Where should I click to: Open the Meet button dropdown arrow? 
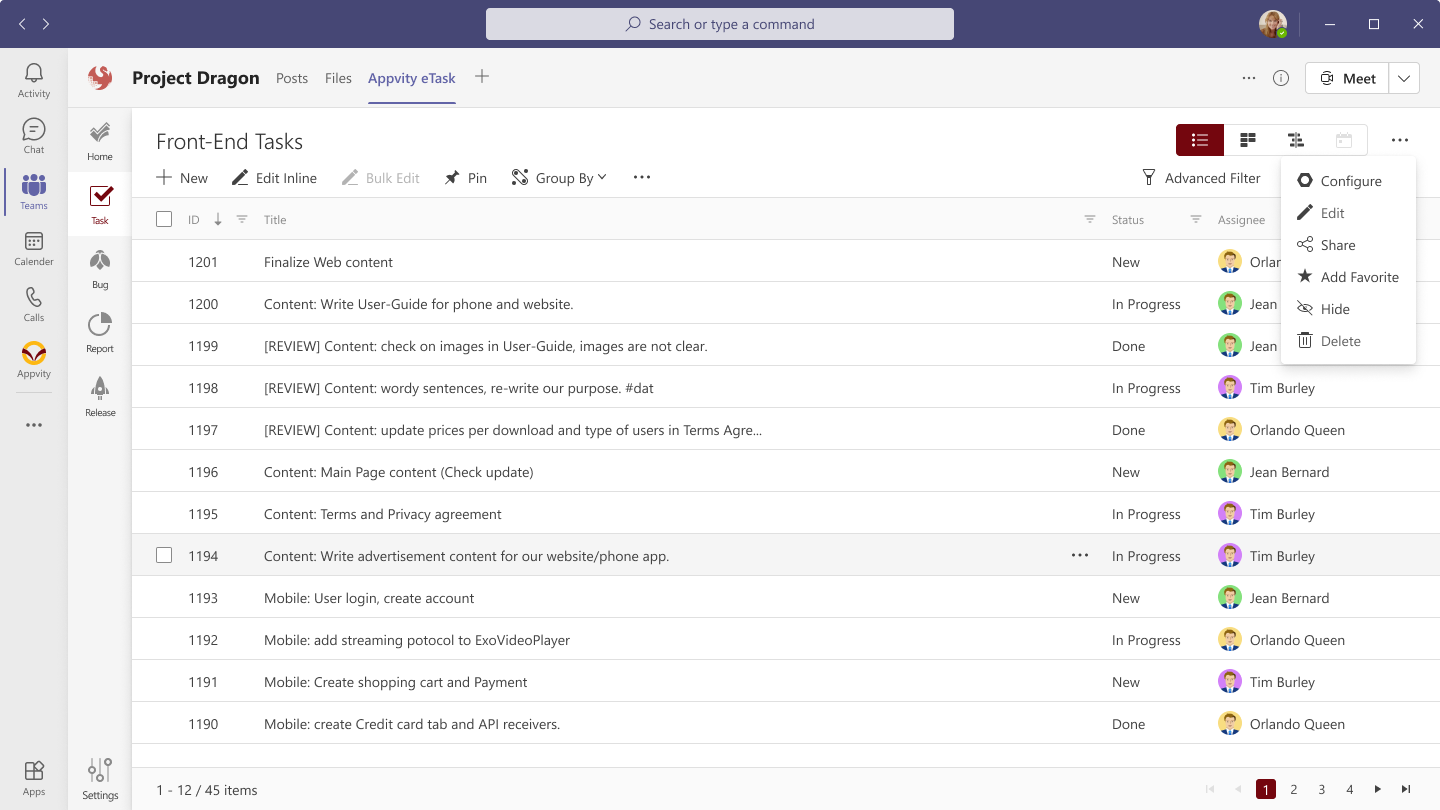tap(1404, 78)
